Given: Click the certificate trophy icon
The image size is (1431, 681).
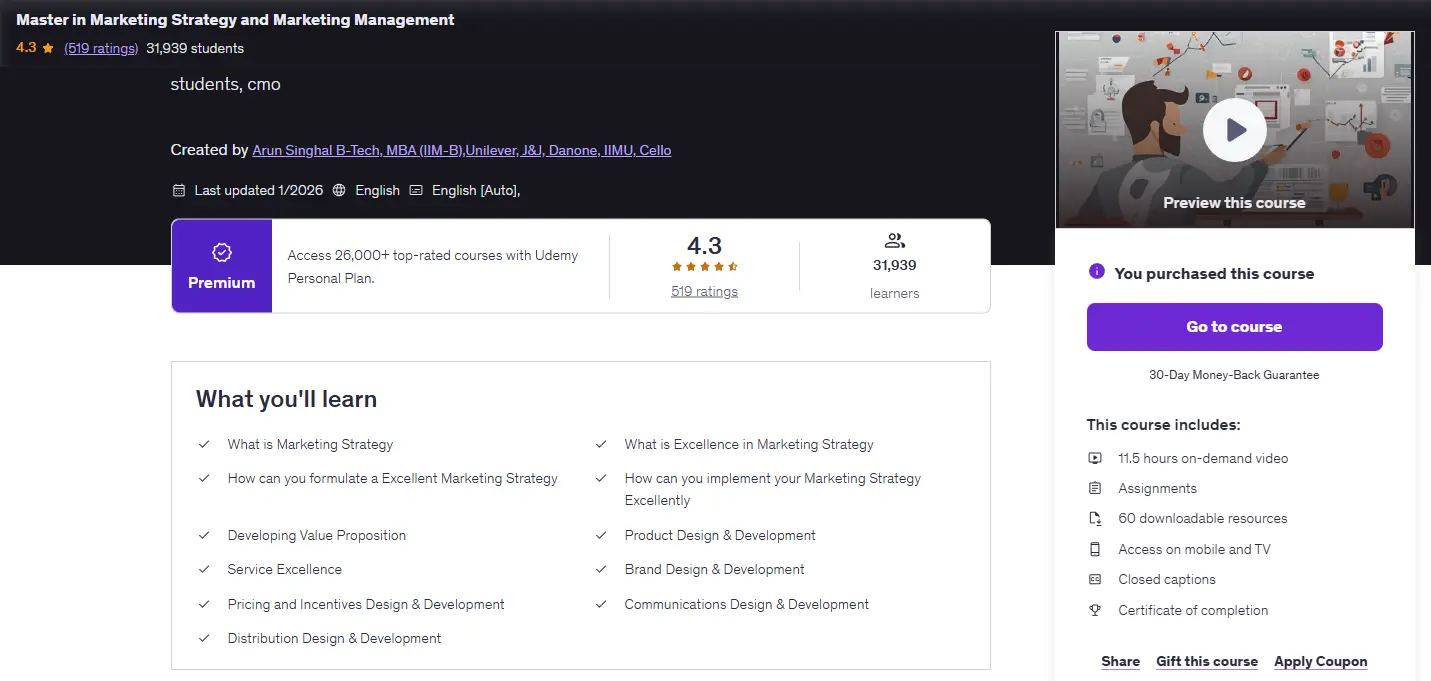Looking at the screenshot, I should pyautogui.click(x=1095, y=610).
